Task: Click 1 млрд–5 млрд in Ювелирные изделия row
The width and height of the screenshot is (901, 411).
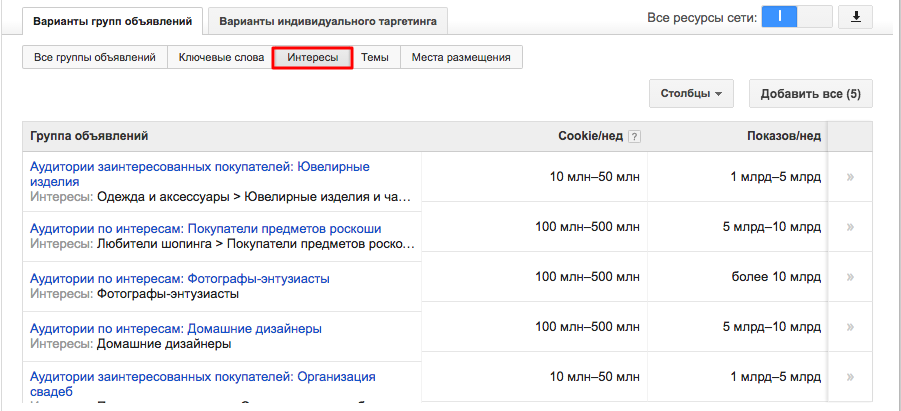Action: (776, 177)
